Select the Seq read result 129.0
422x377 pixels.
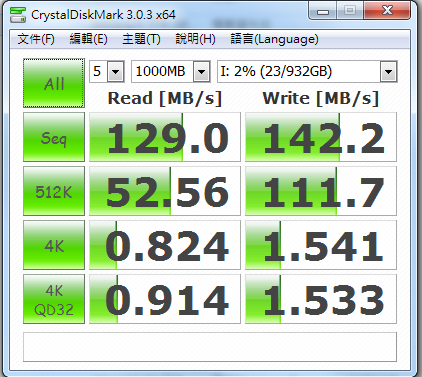pos(165,137)
